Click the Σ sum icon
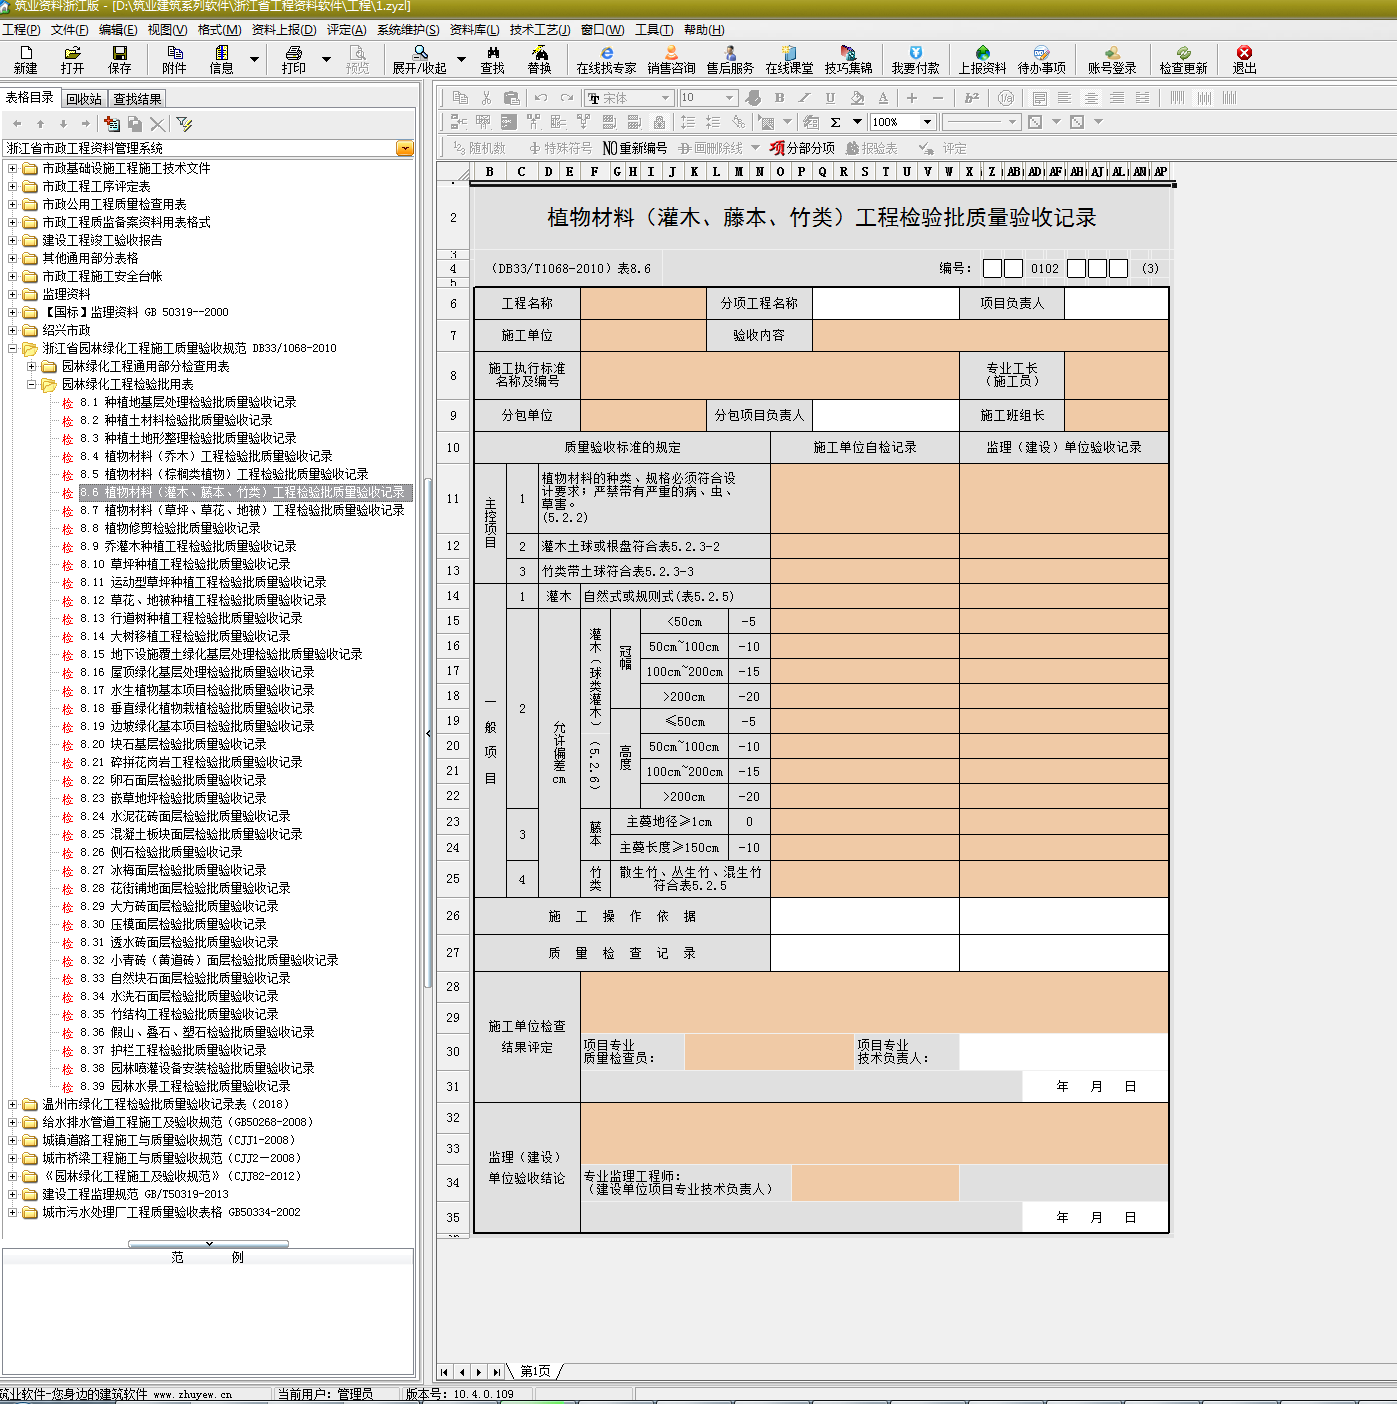Screen dimensions: 1397x1404 [835, 122]
